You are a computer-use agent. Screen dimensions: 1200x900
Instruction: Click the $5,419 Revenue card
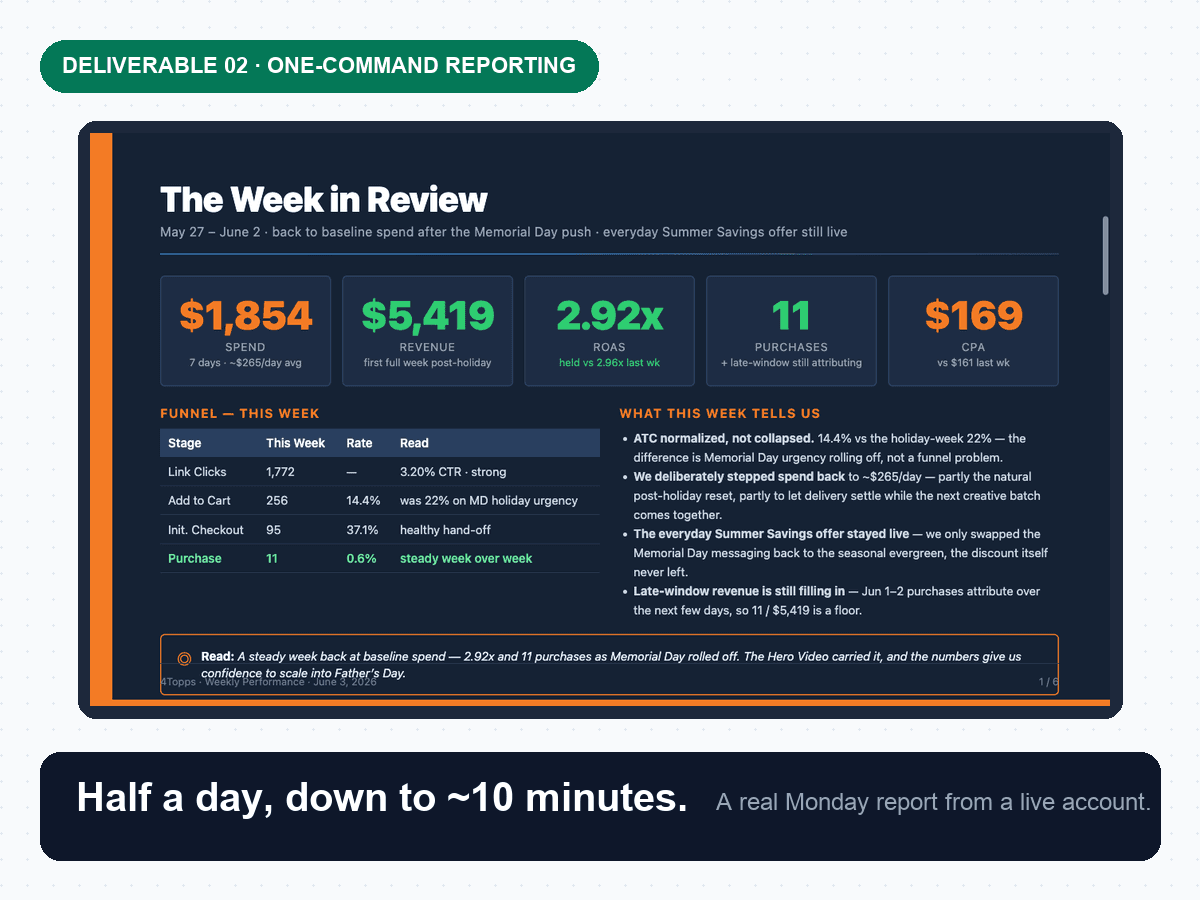(427, 331)
